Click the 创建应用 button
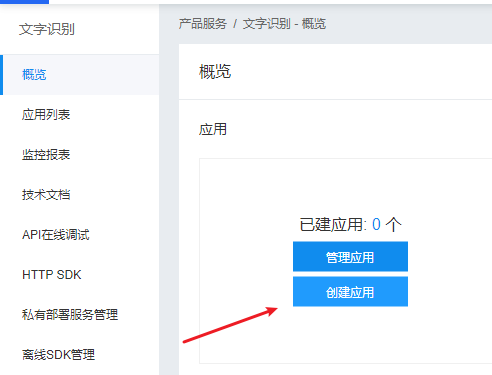 [x=350, y=292]
